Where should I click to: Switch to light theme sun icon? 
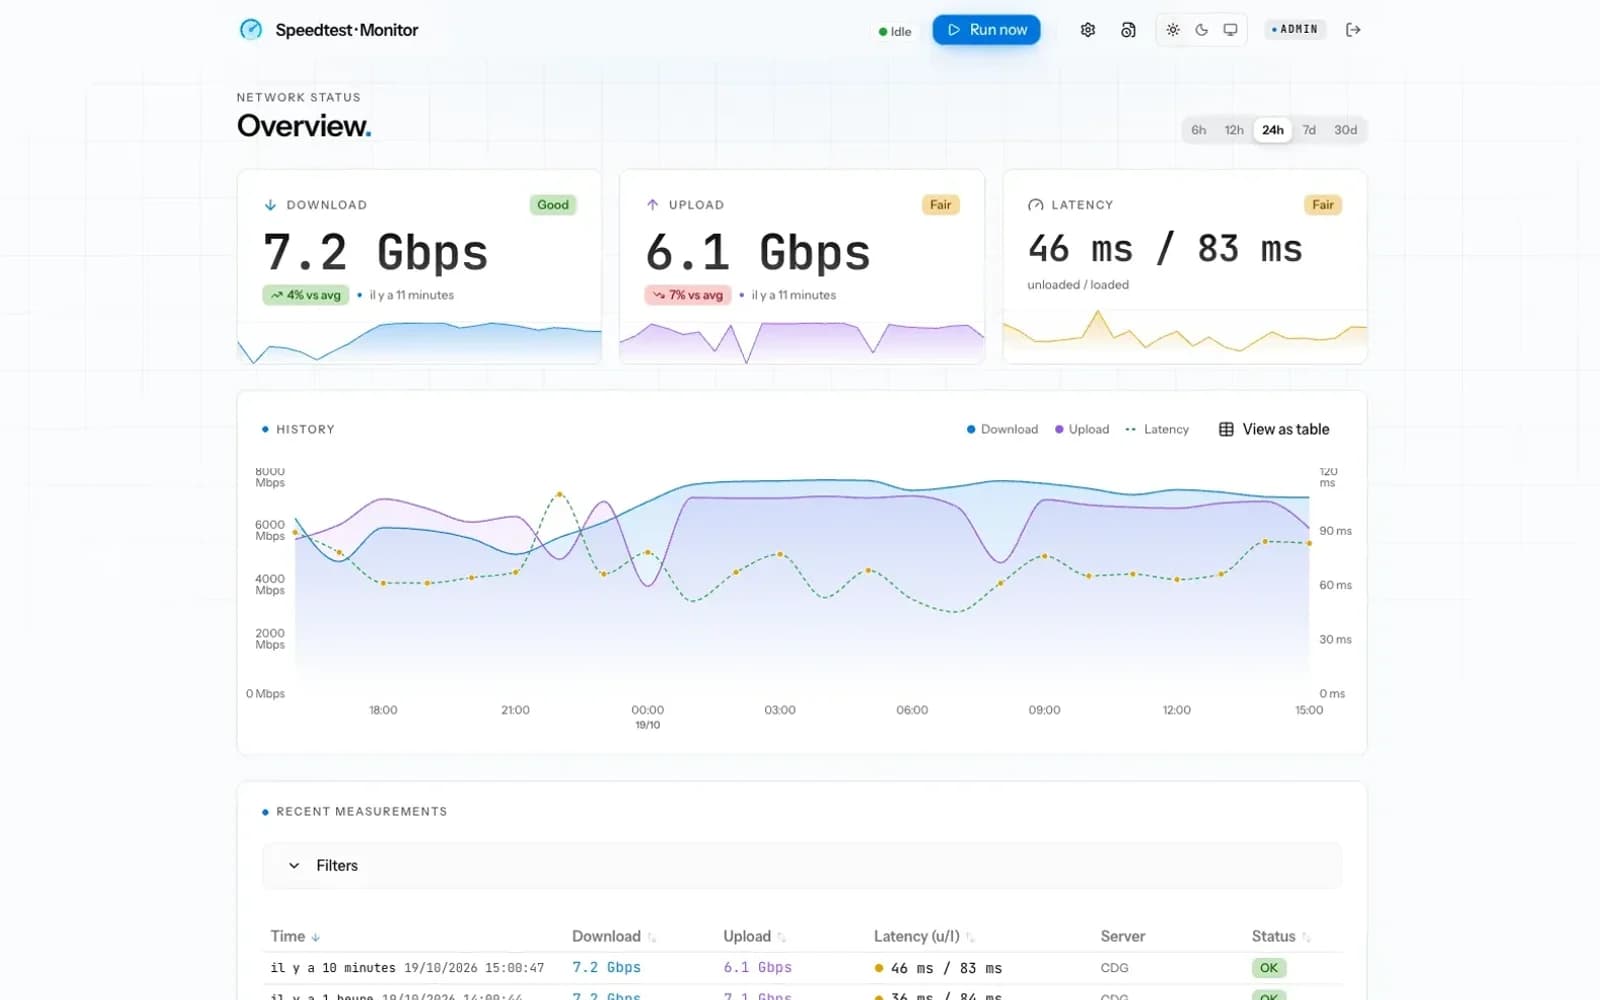coord(1173,30)
